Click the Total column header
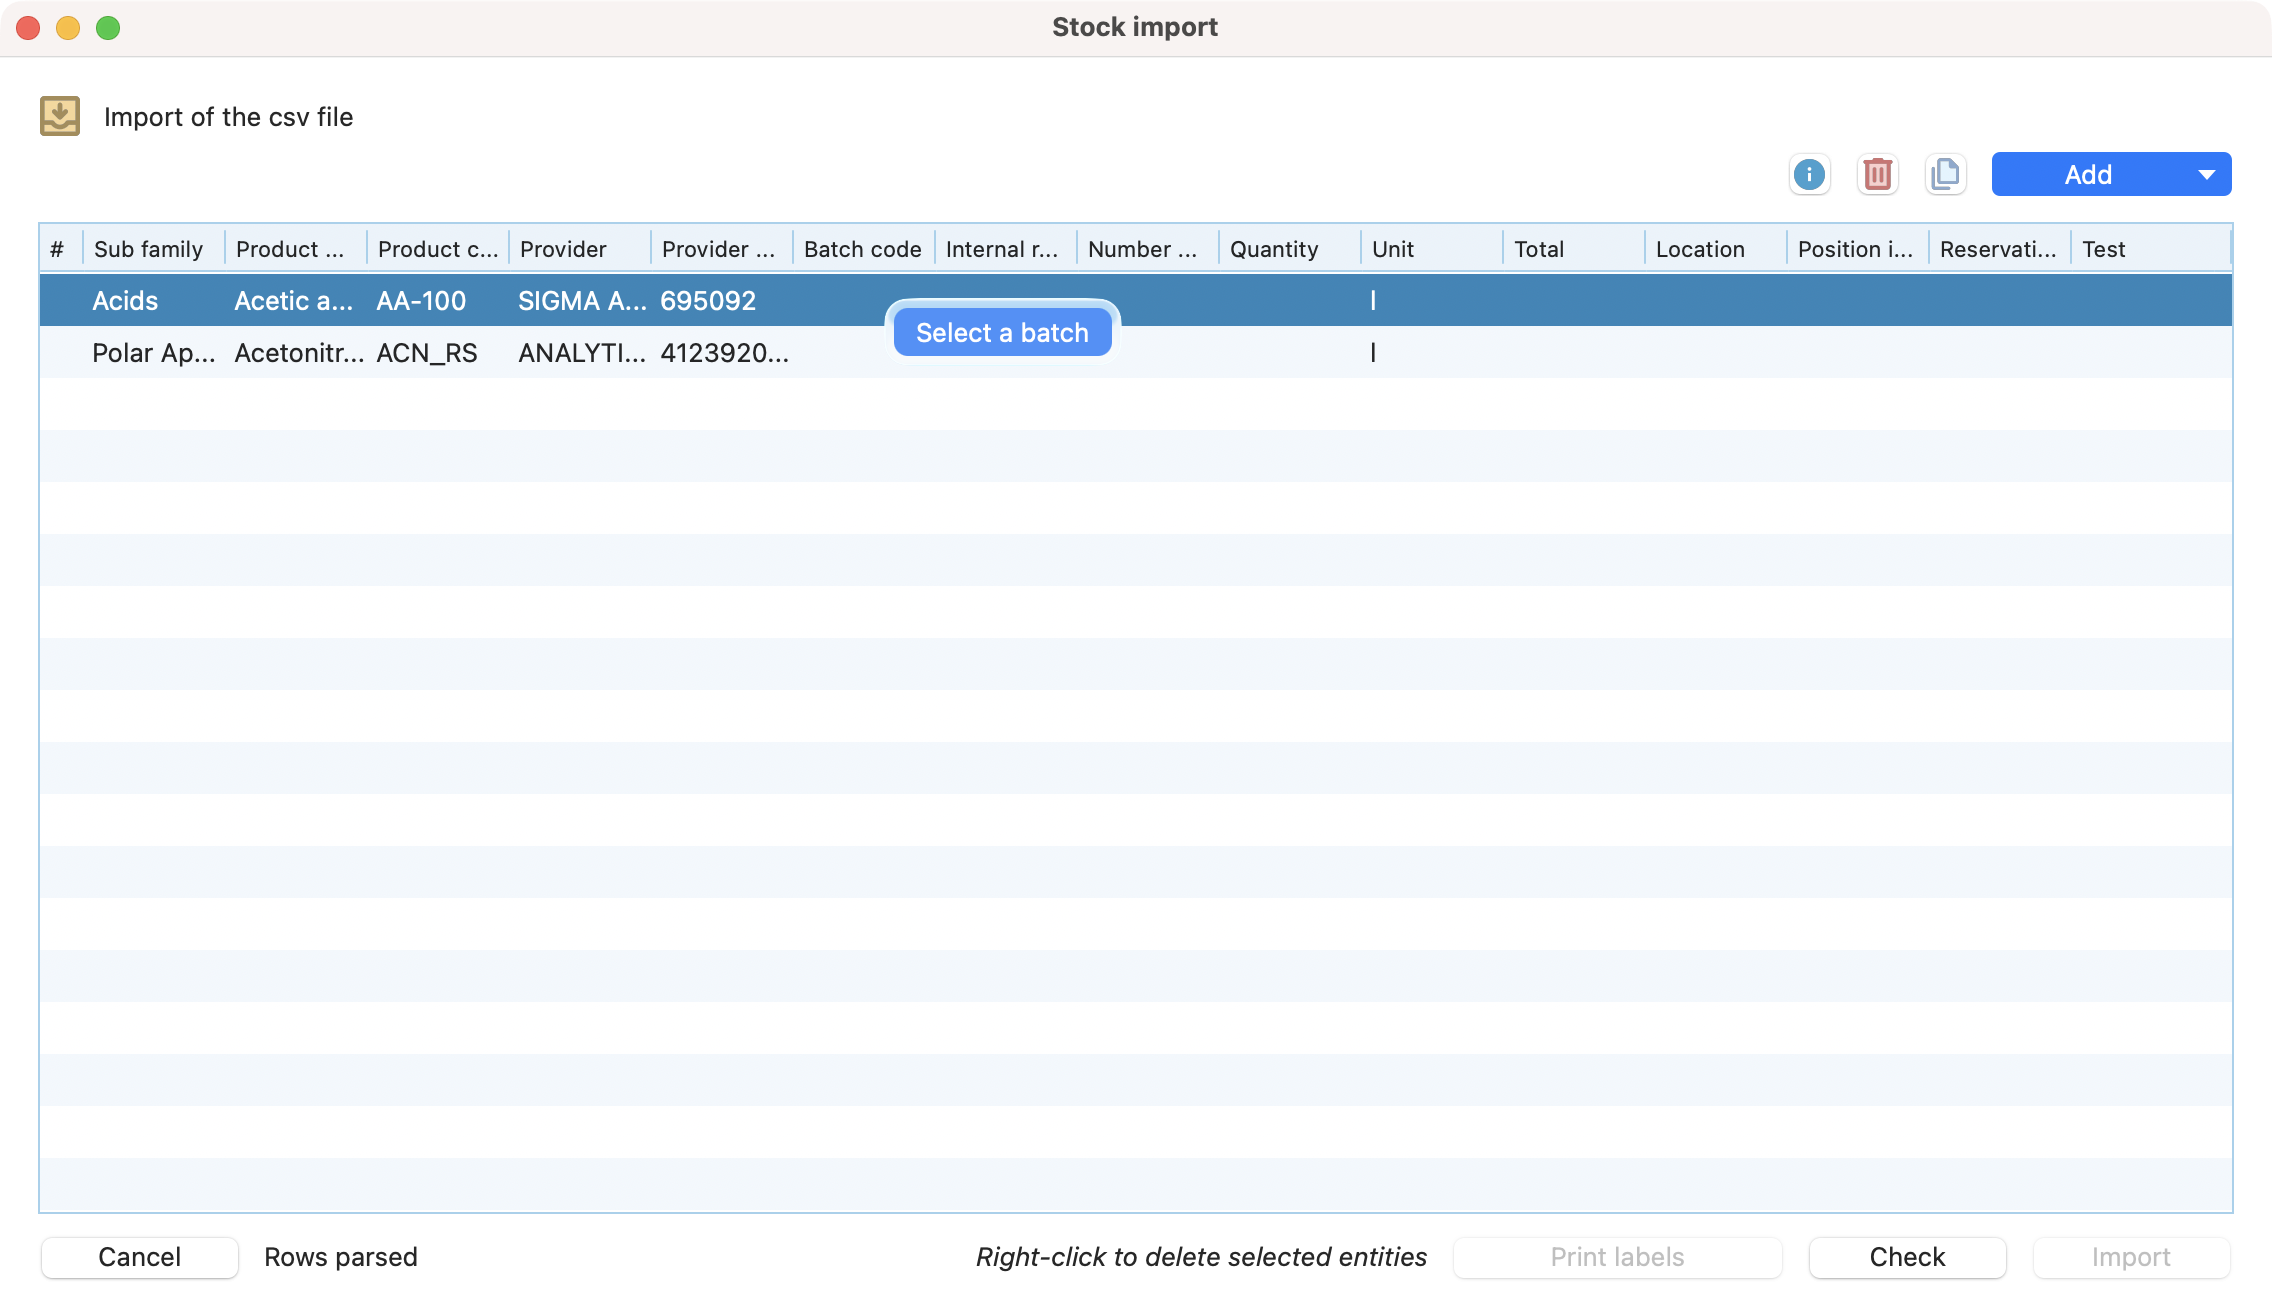Viewport: 2272px width, 1316px height. [x=1538, y=249]
